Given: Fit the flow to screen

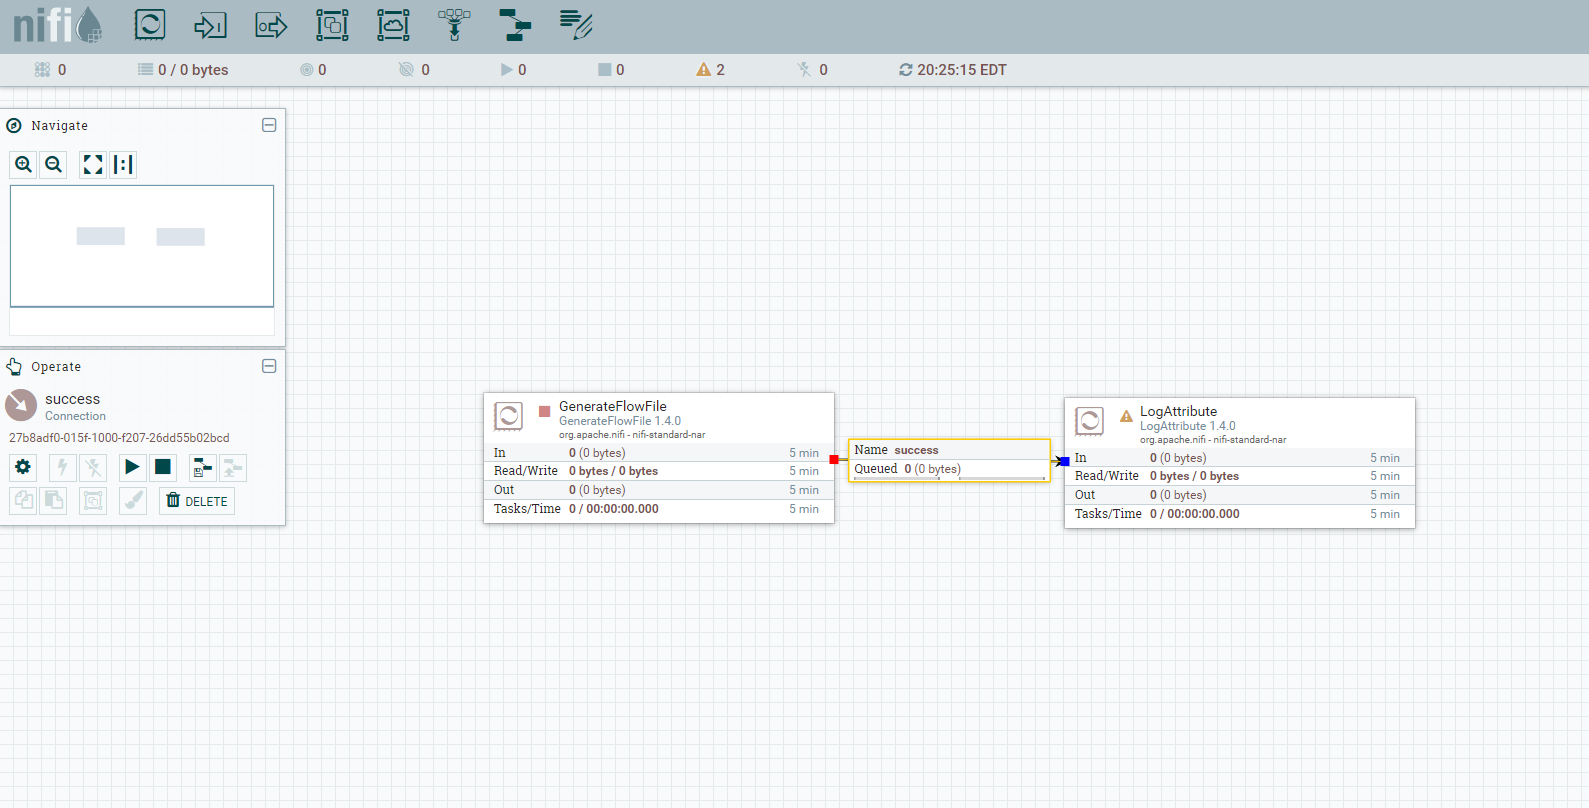Looking at the screenshot, I should pos(93,164).
